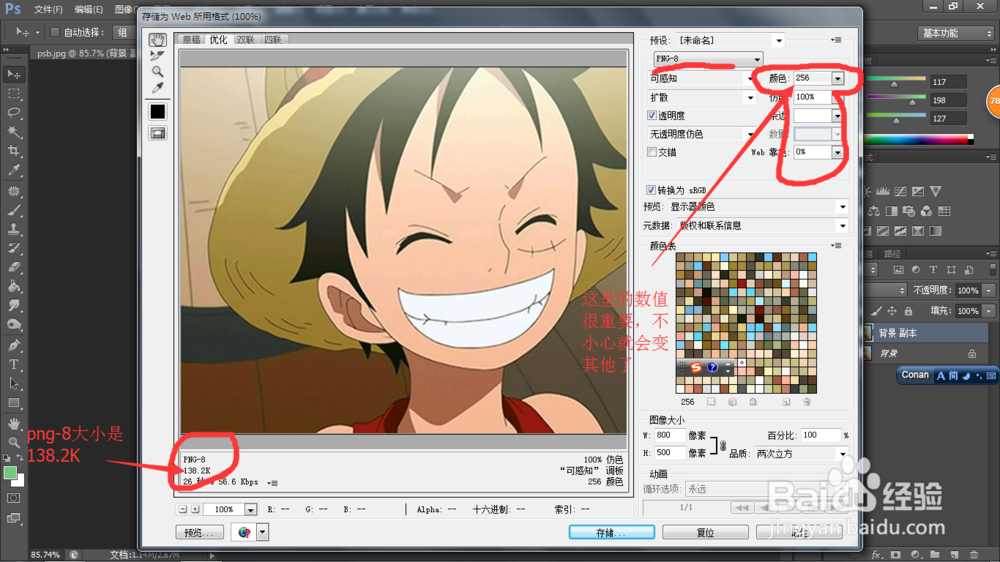The width and height of the screenshot is (1000, 562).
Task: Open the Web snap 0% dropdown
Action: tap(837, 152)
